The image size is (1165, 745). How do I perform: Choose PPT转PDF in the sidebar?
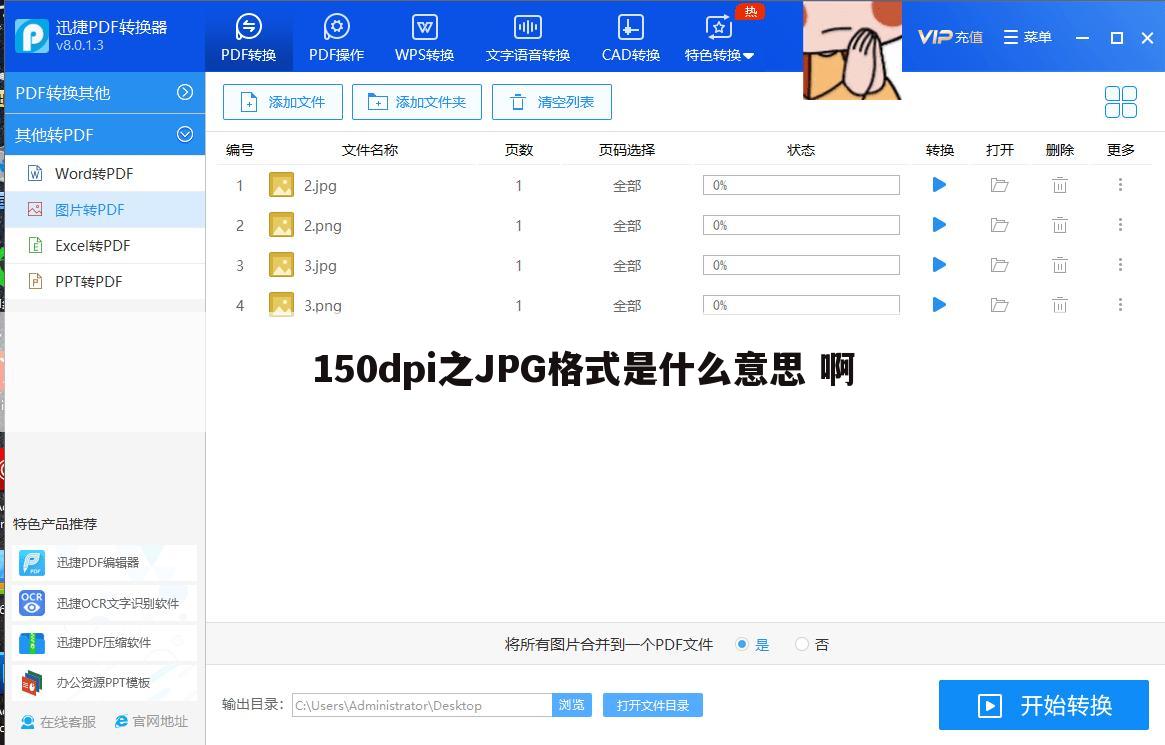[x=105, y=282]
